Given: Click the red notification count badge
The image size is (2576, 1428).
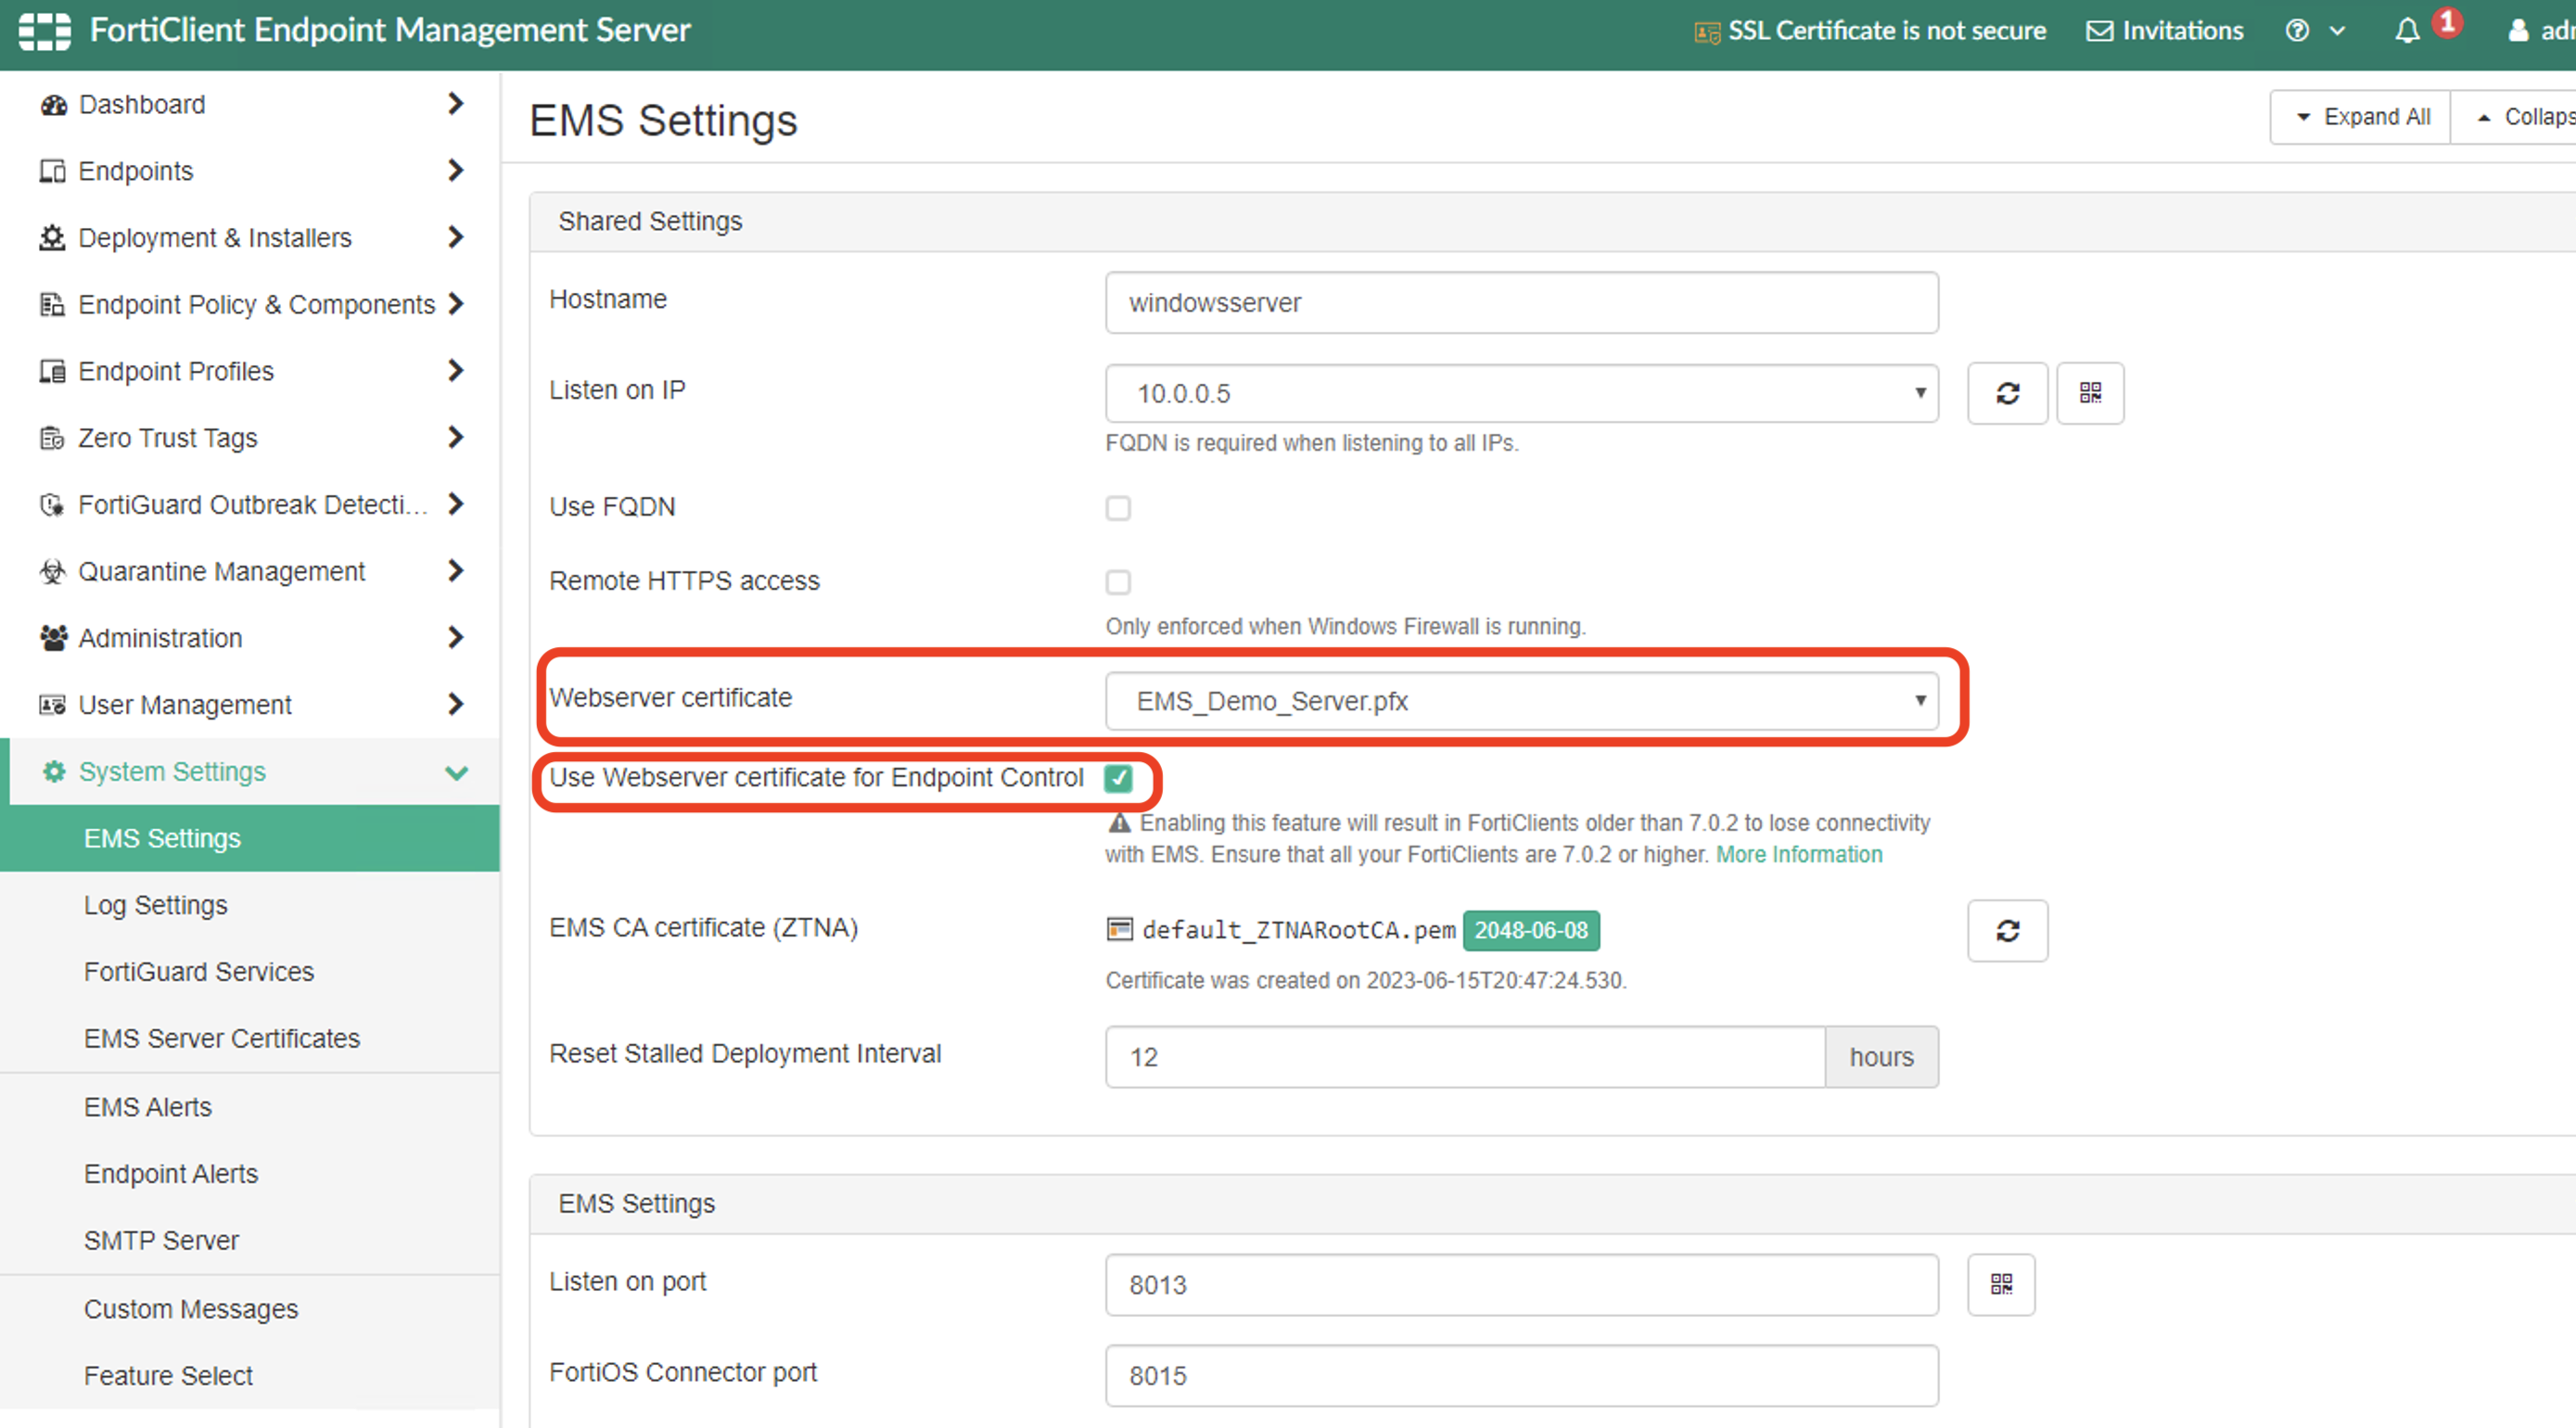Looking at the screenshot, I should click(2447, 21).
